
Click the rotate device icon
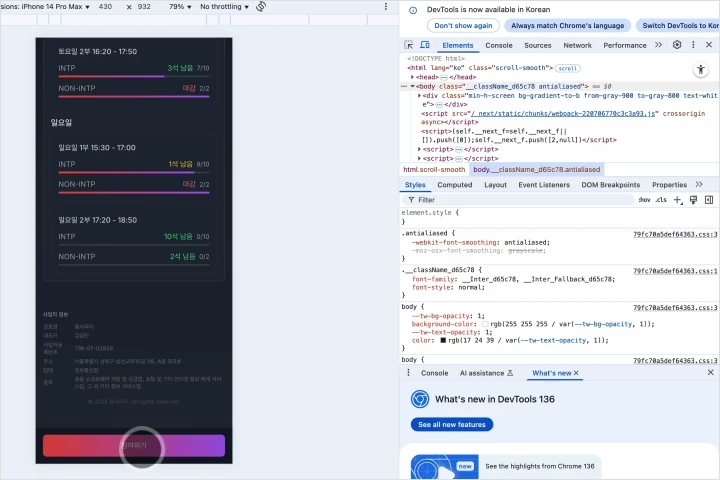pyautogui.click(x=261, y=6)
